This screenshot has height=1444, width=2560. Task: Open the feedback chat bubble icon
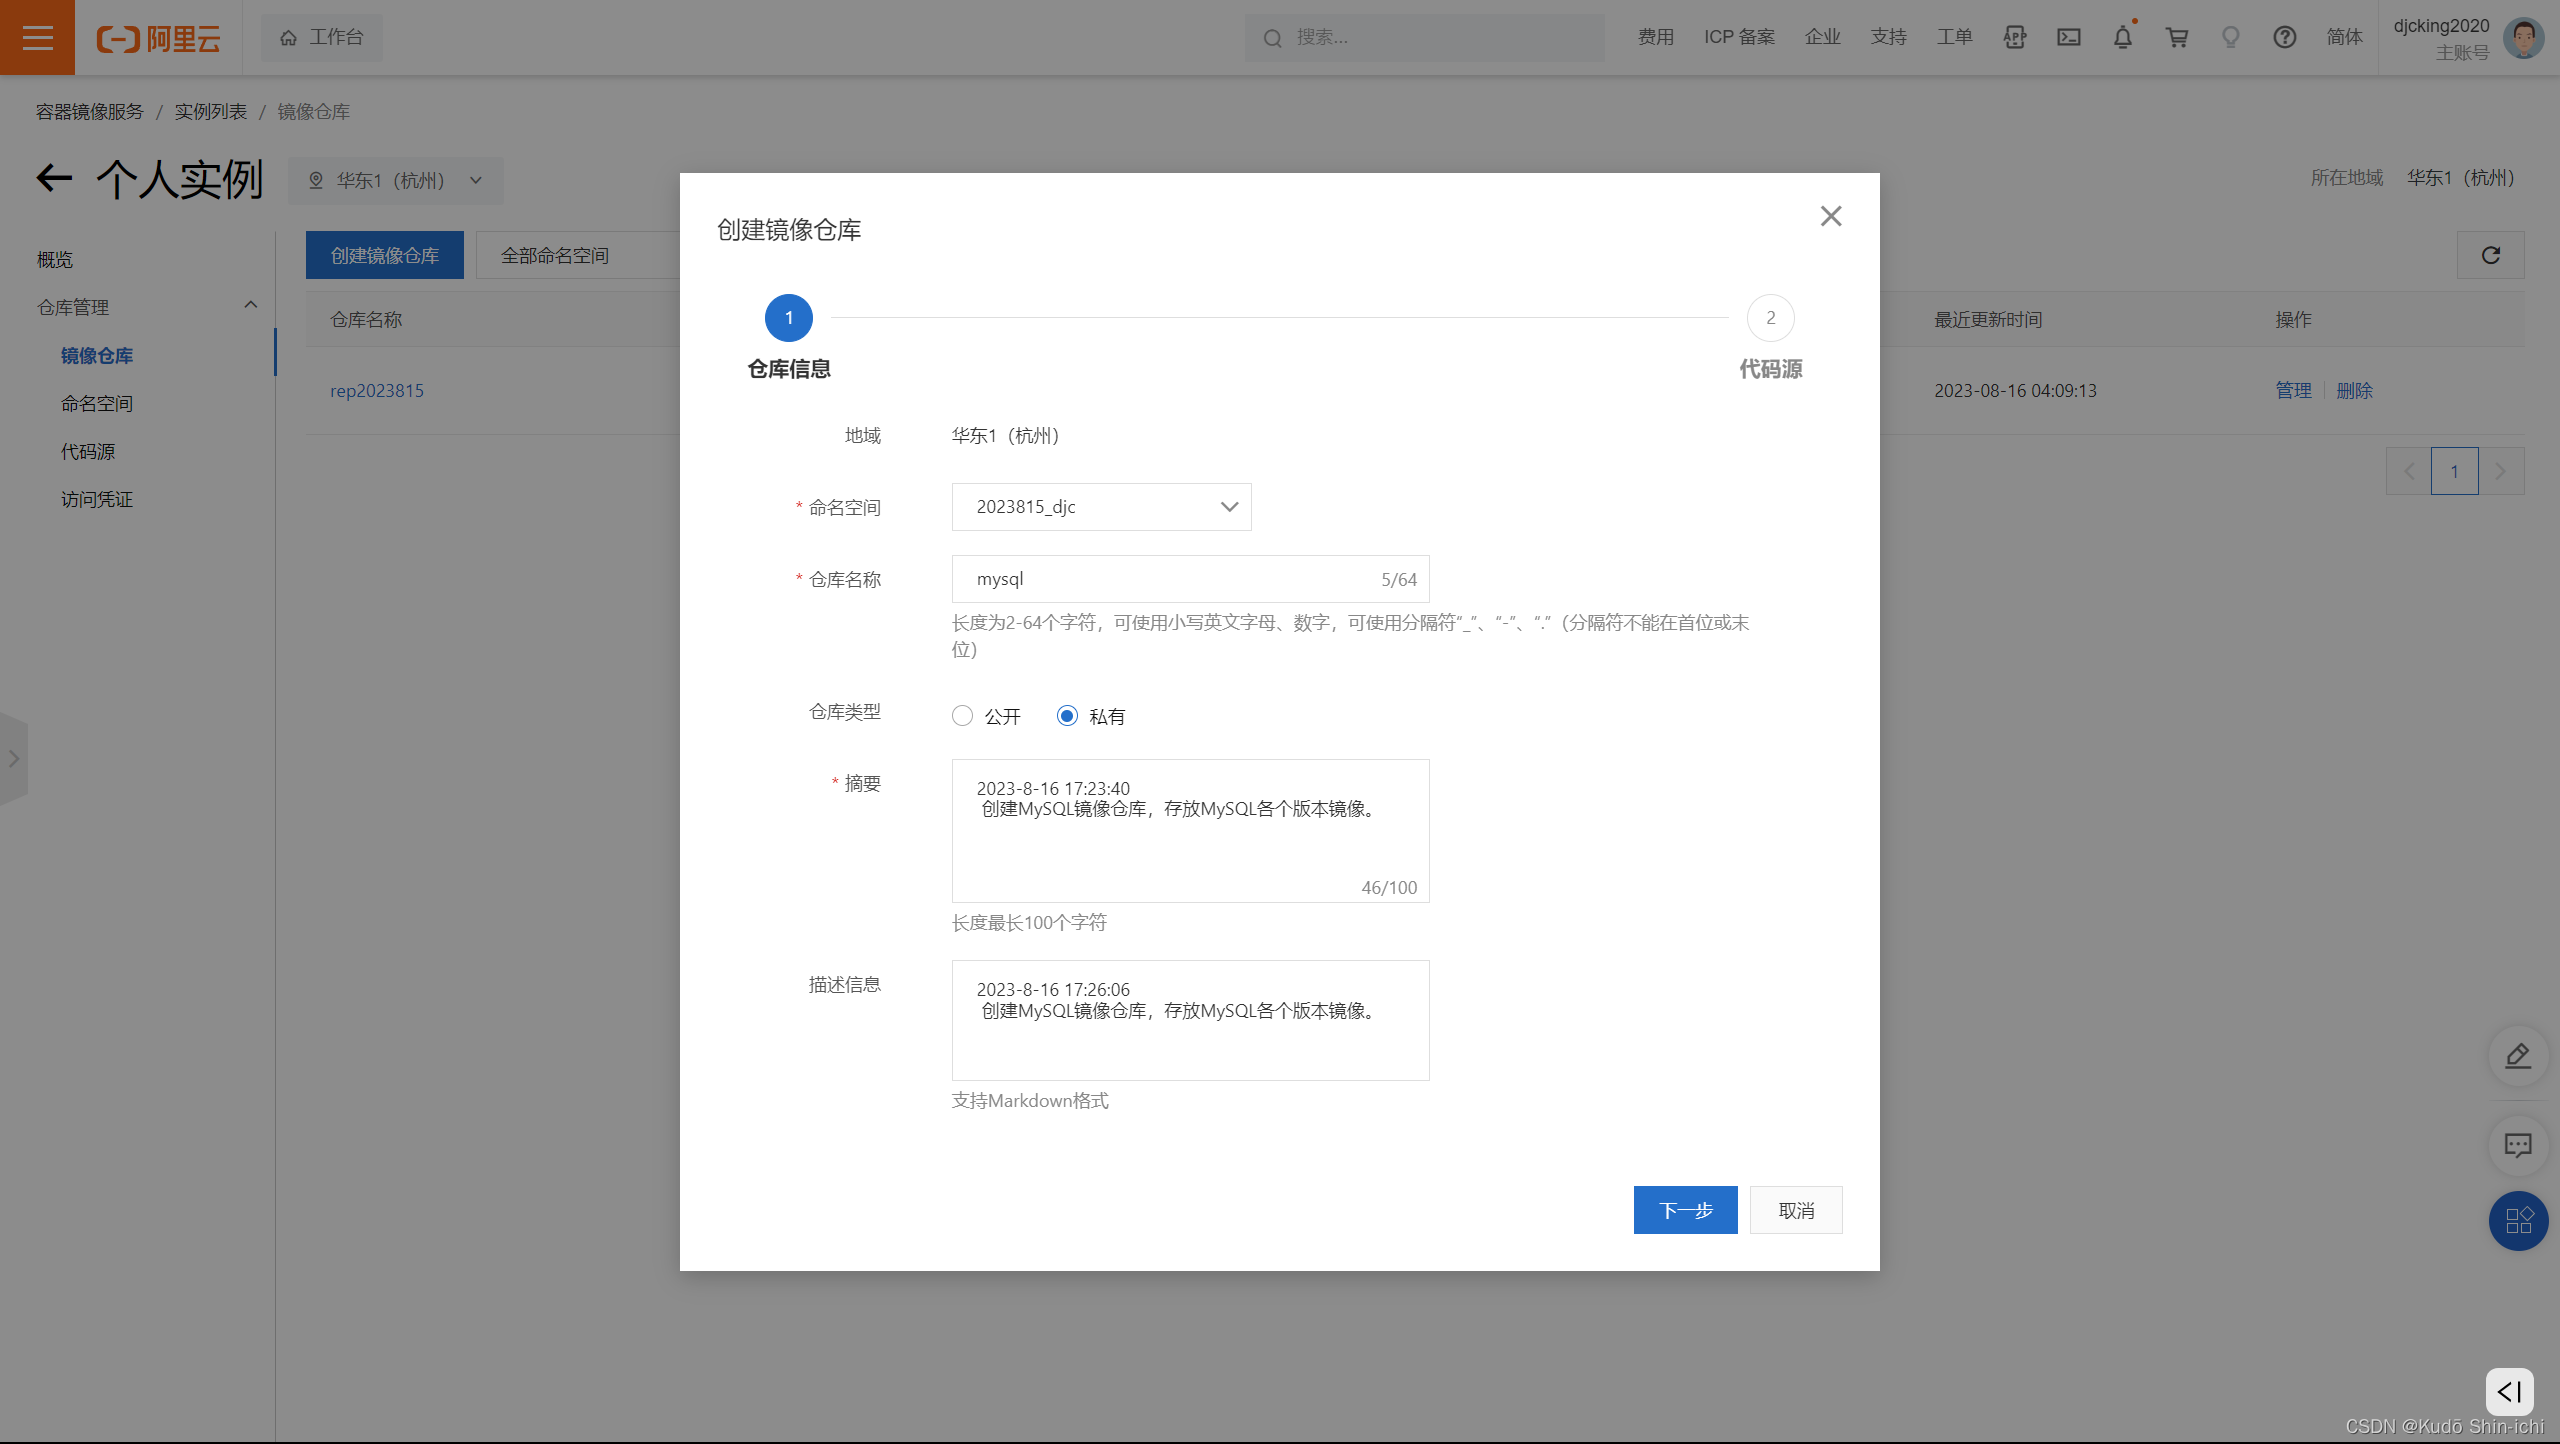pyautogui.click(x=2517, y=1144)
